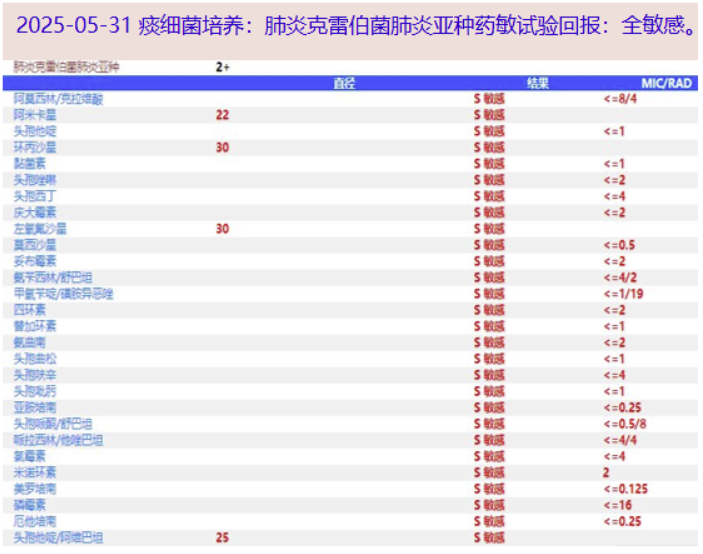Click the 美罗培南 drug name
This screenshot has width=703, height=554.
point(35,489)
